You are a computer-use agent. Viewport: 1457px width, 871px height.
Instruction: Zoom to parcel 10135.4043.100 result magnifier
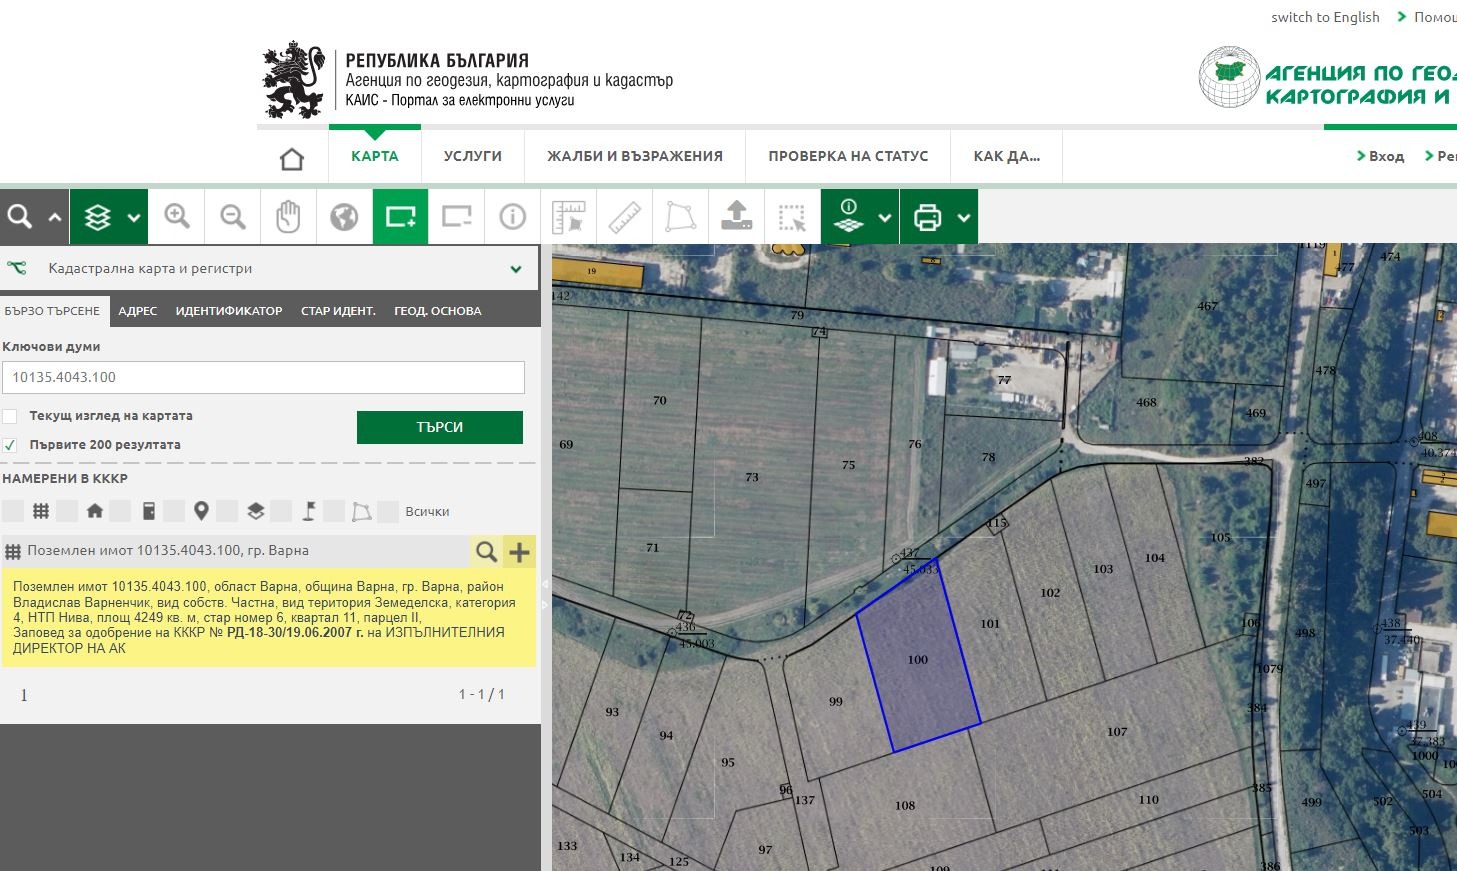[x=487, y=551]
